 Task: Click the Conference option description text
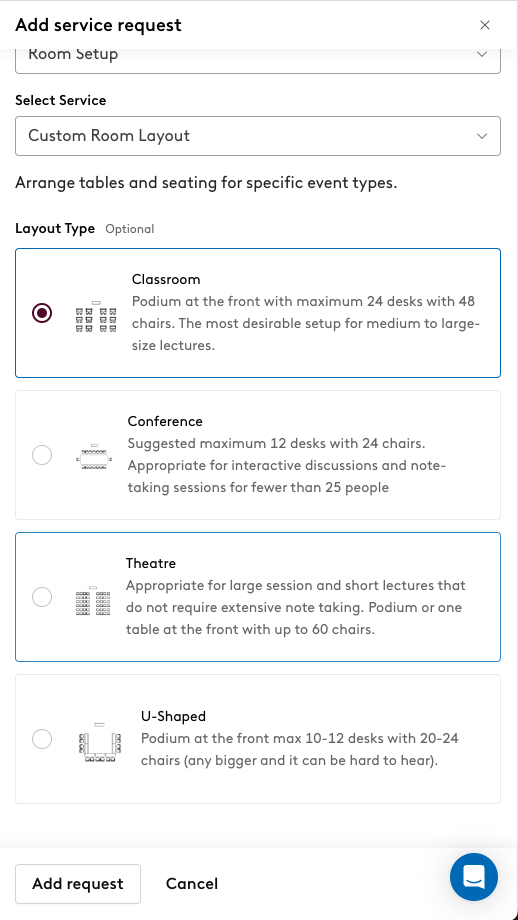coord(287,465)
